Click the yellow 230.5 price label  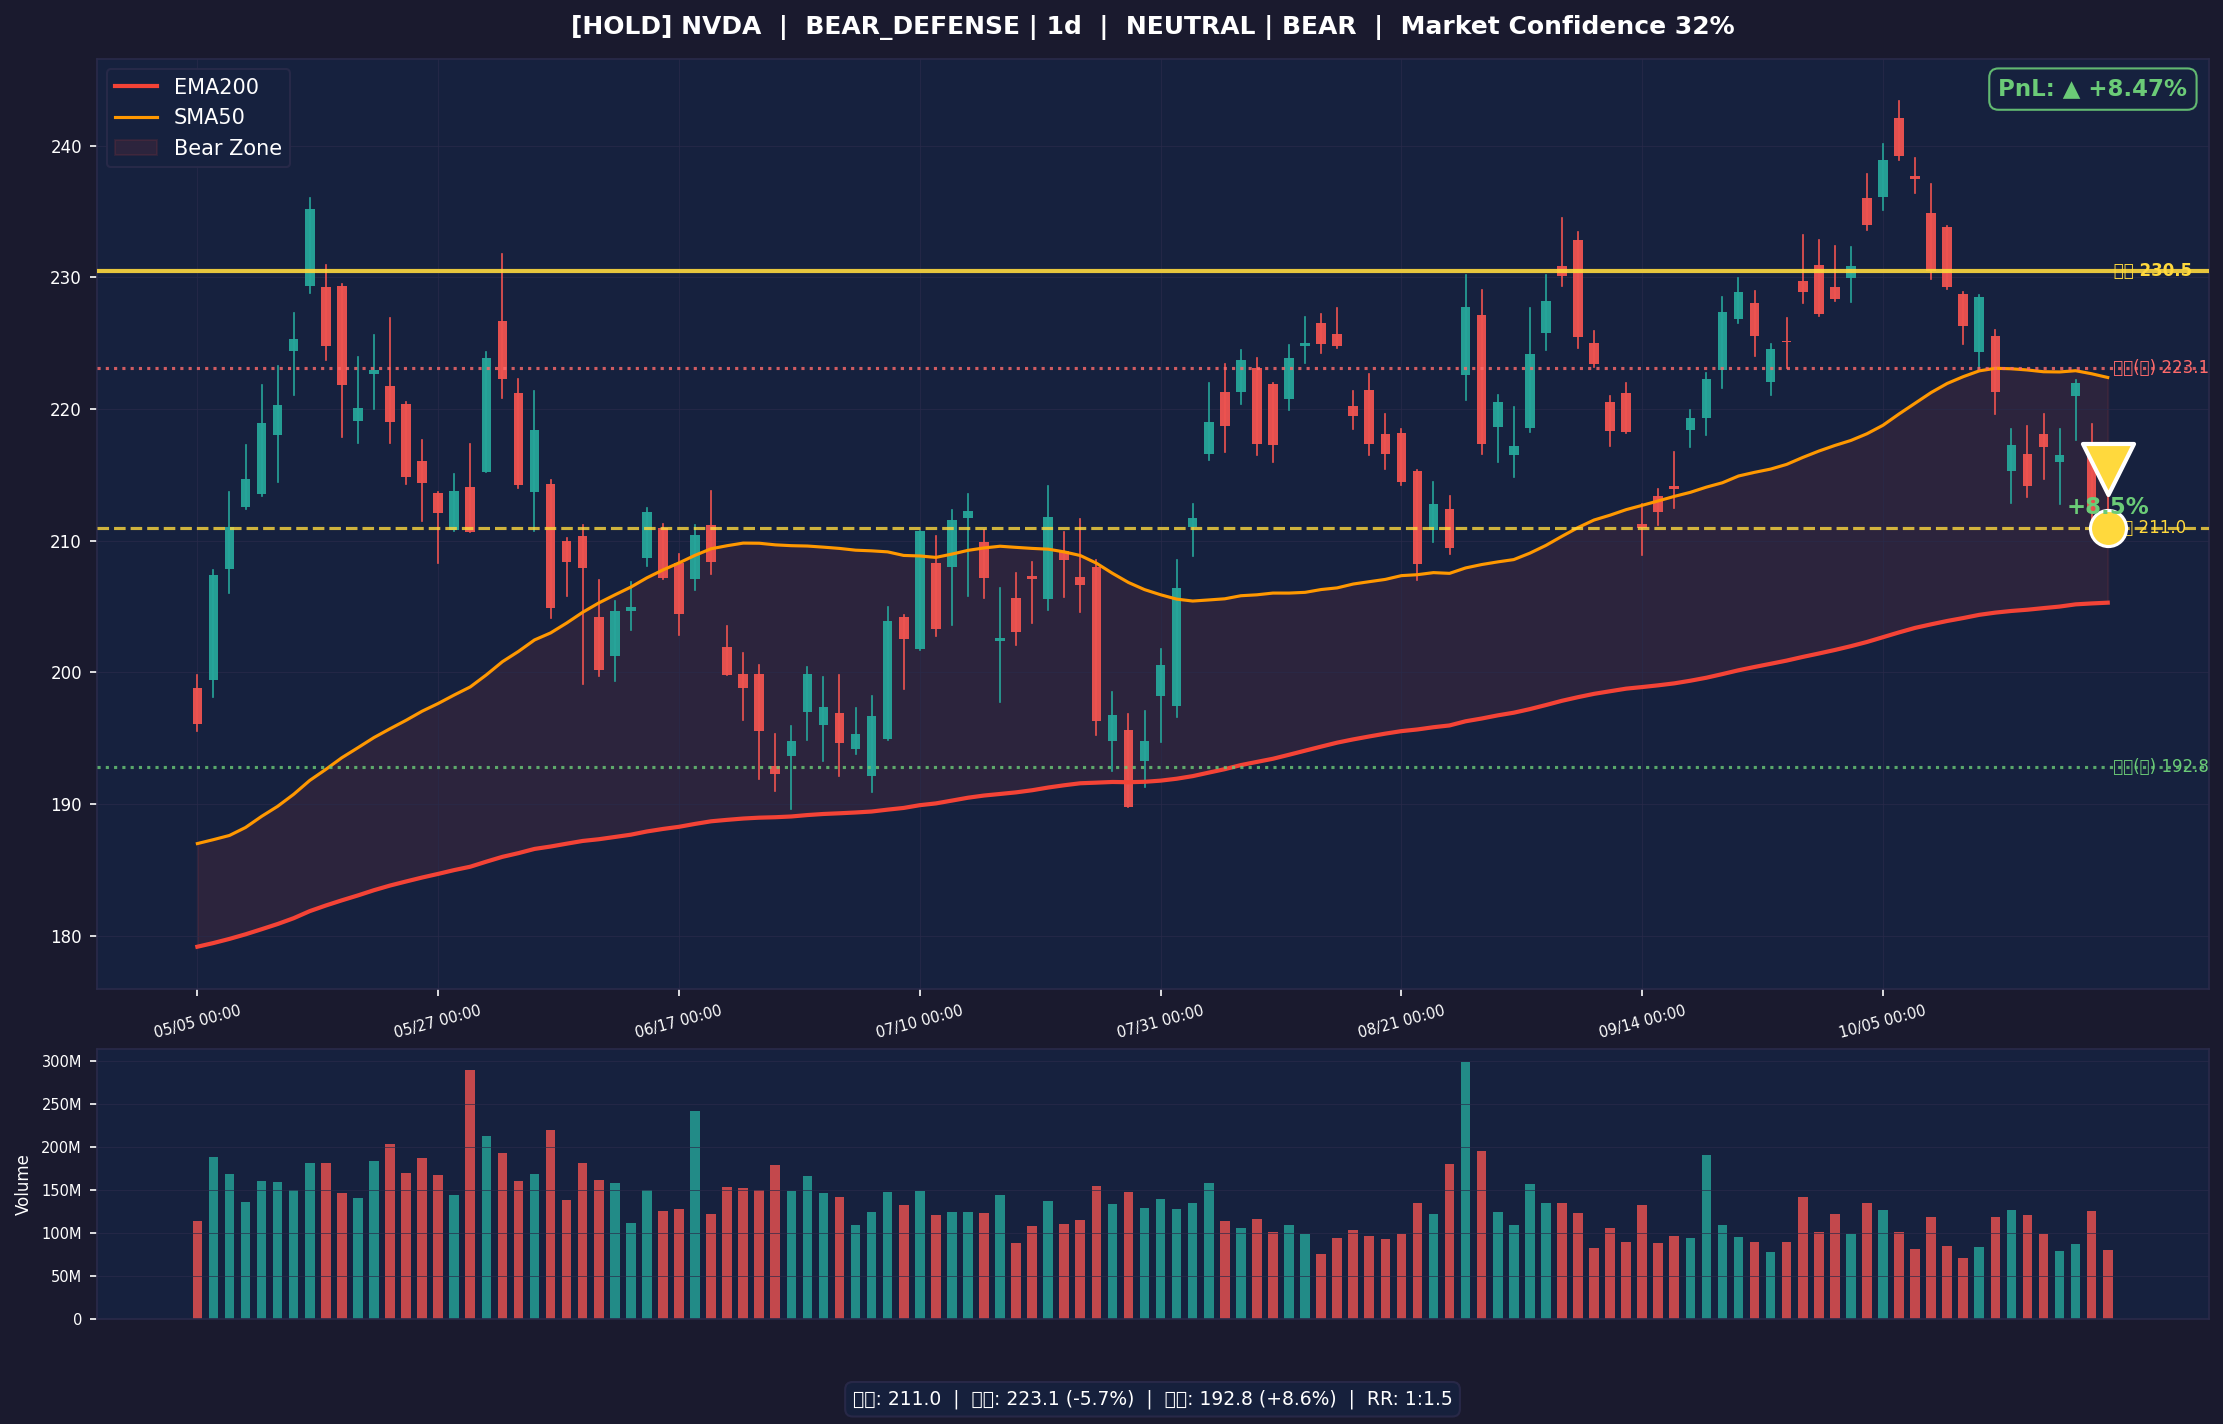[x=2152, y=270]
